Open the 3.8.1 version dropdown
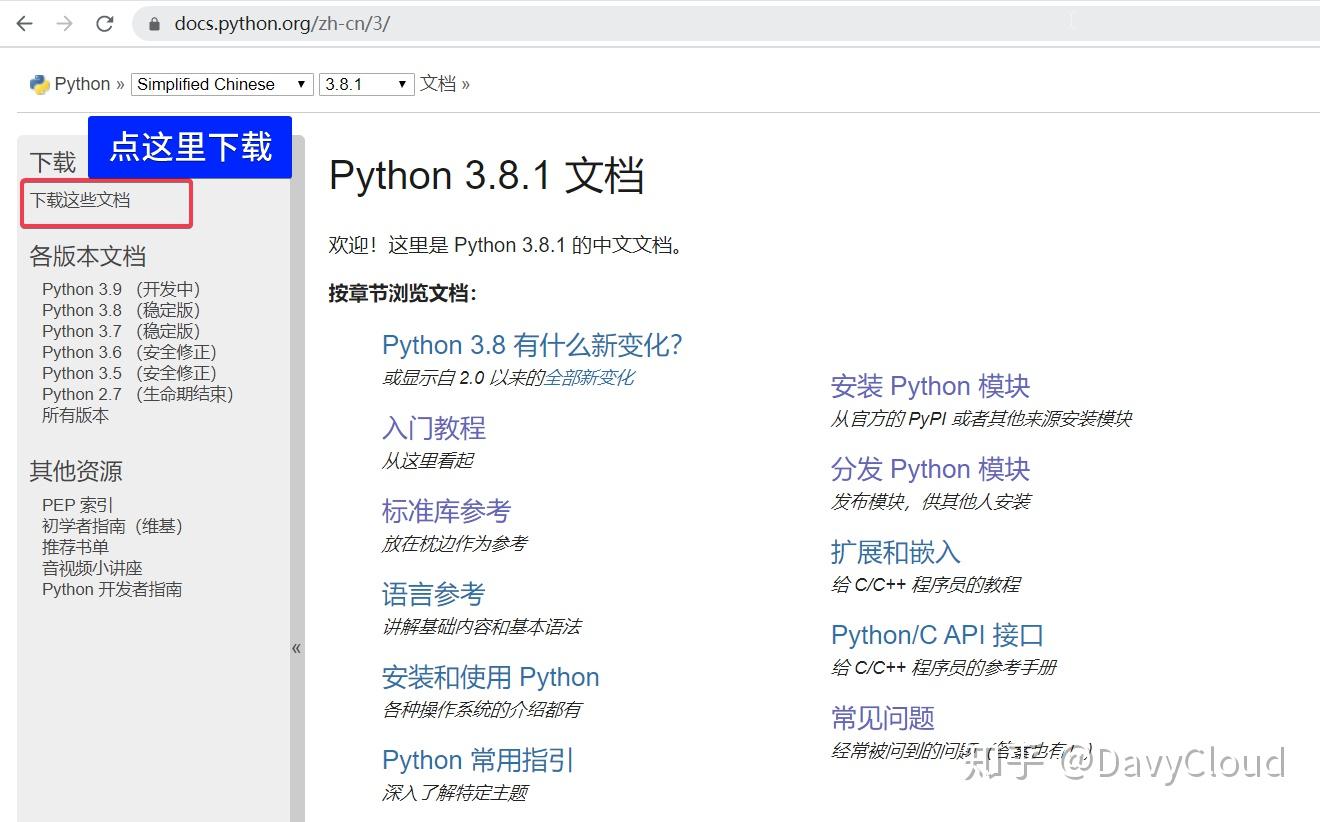 coord(366,85)
